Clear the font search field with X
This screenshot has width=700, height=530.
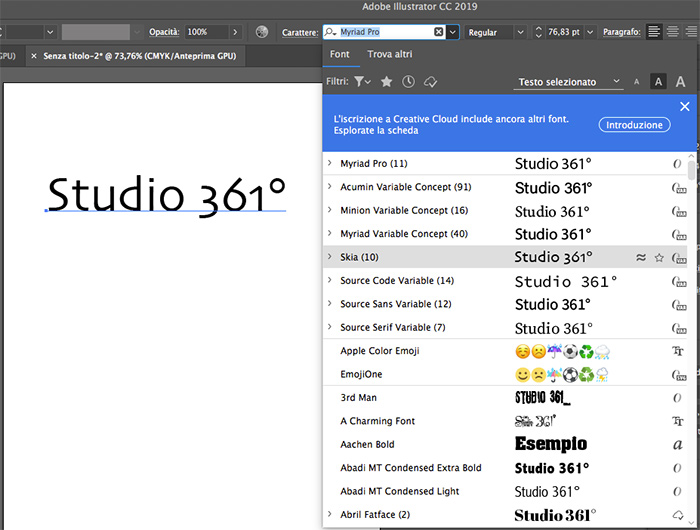click(x=439, y=32)
